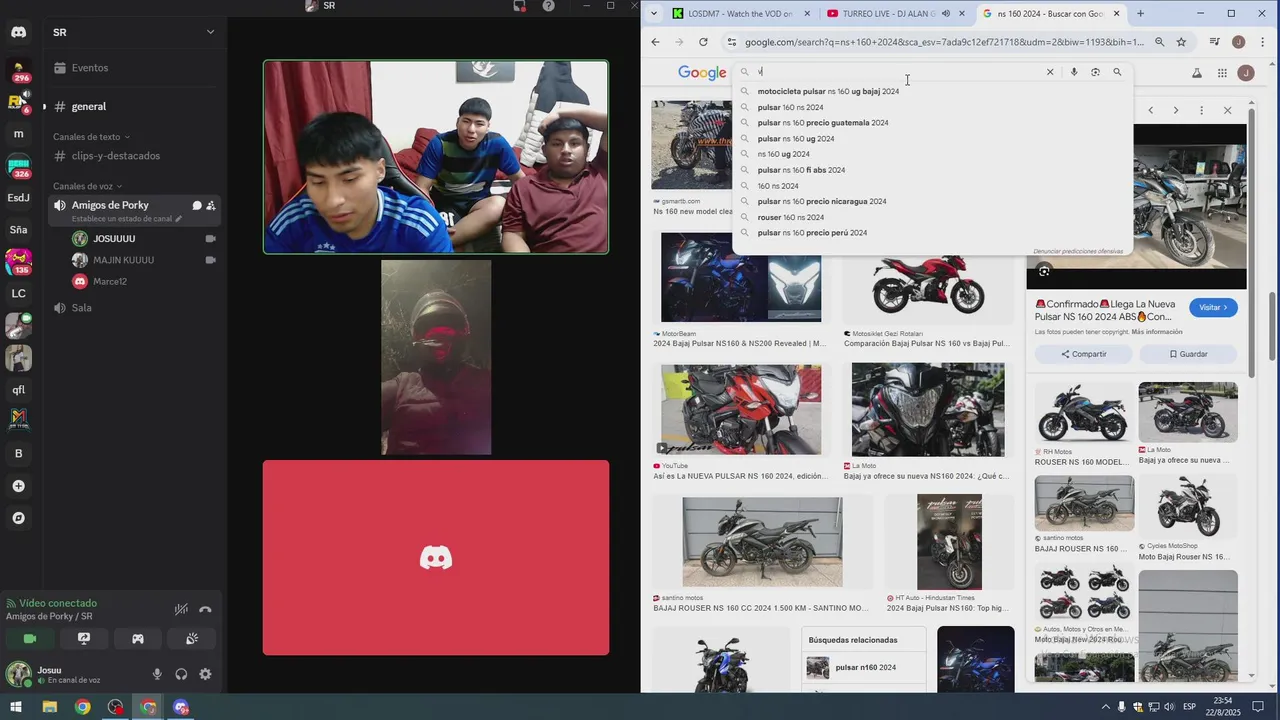The image size is (1280, 720).
Task: Clear the Google search box
Action: [x=1050, y=72]
